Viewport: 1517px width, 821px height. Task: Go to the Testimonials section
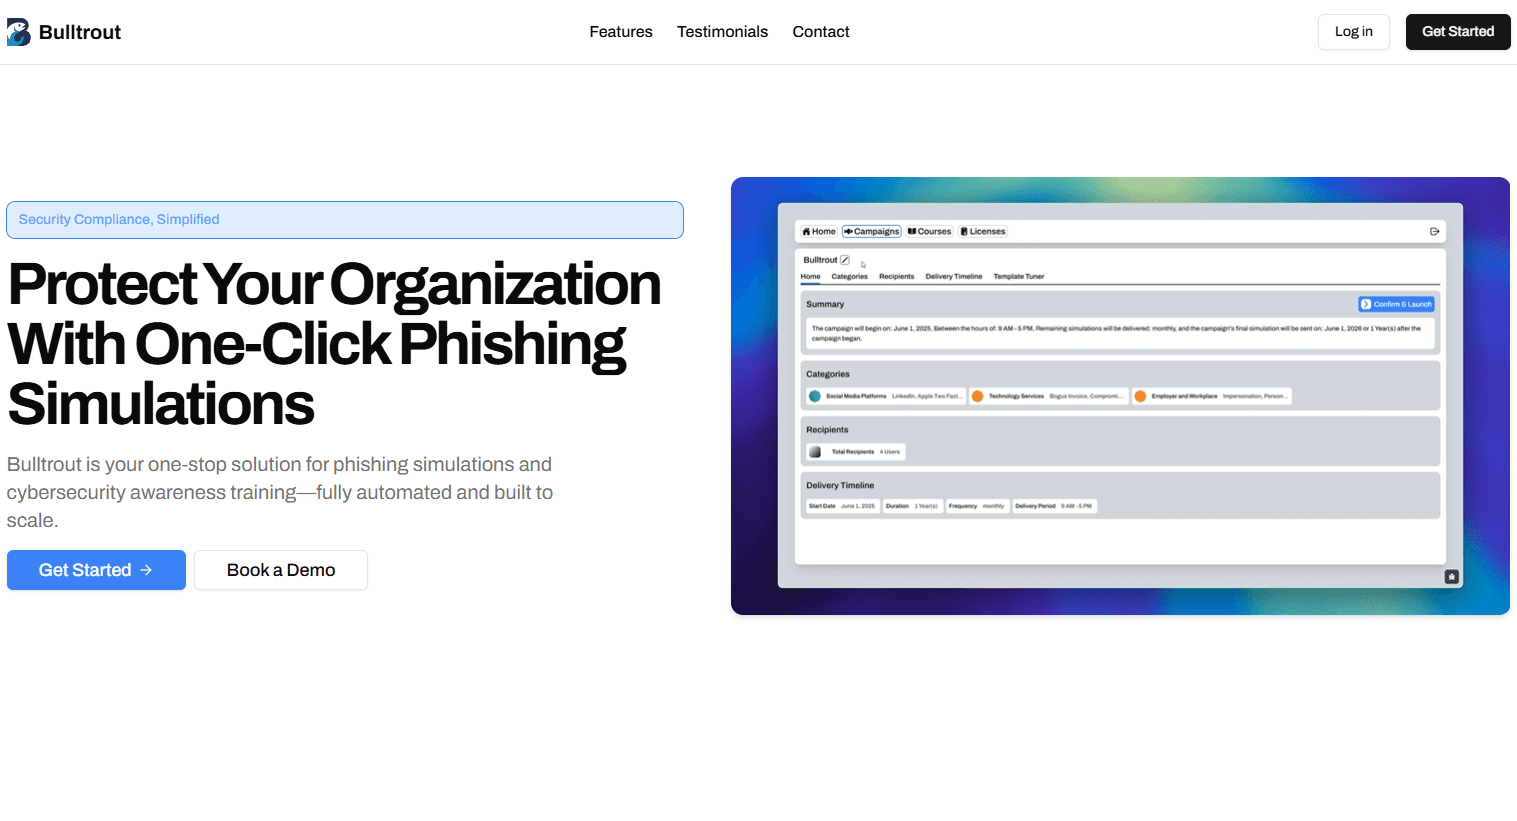(722, 32)
